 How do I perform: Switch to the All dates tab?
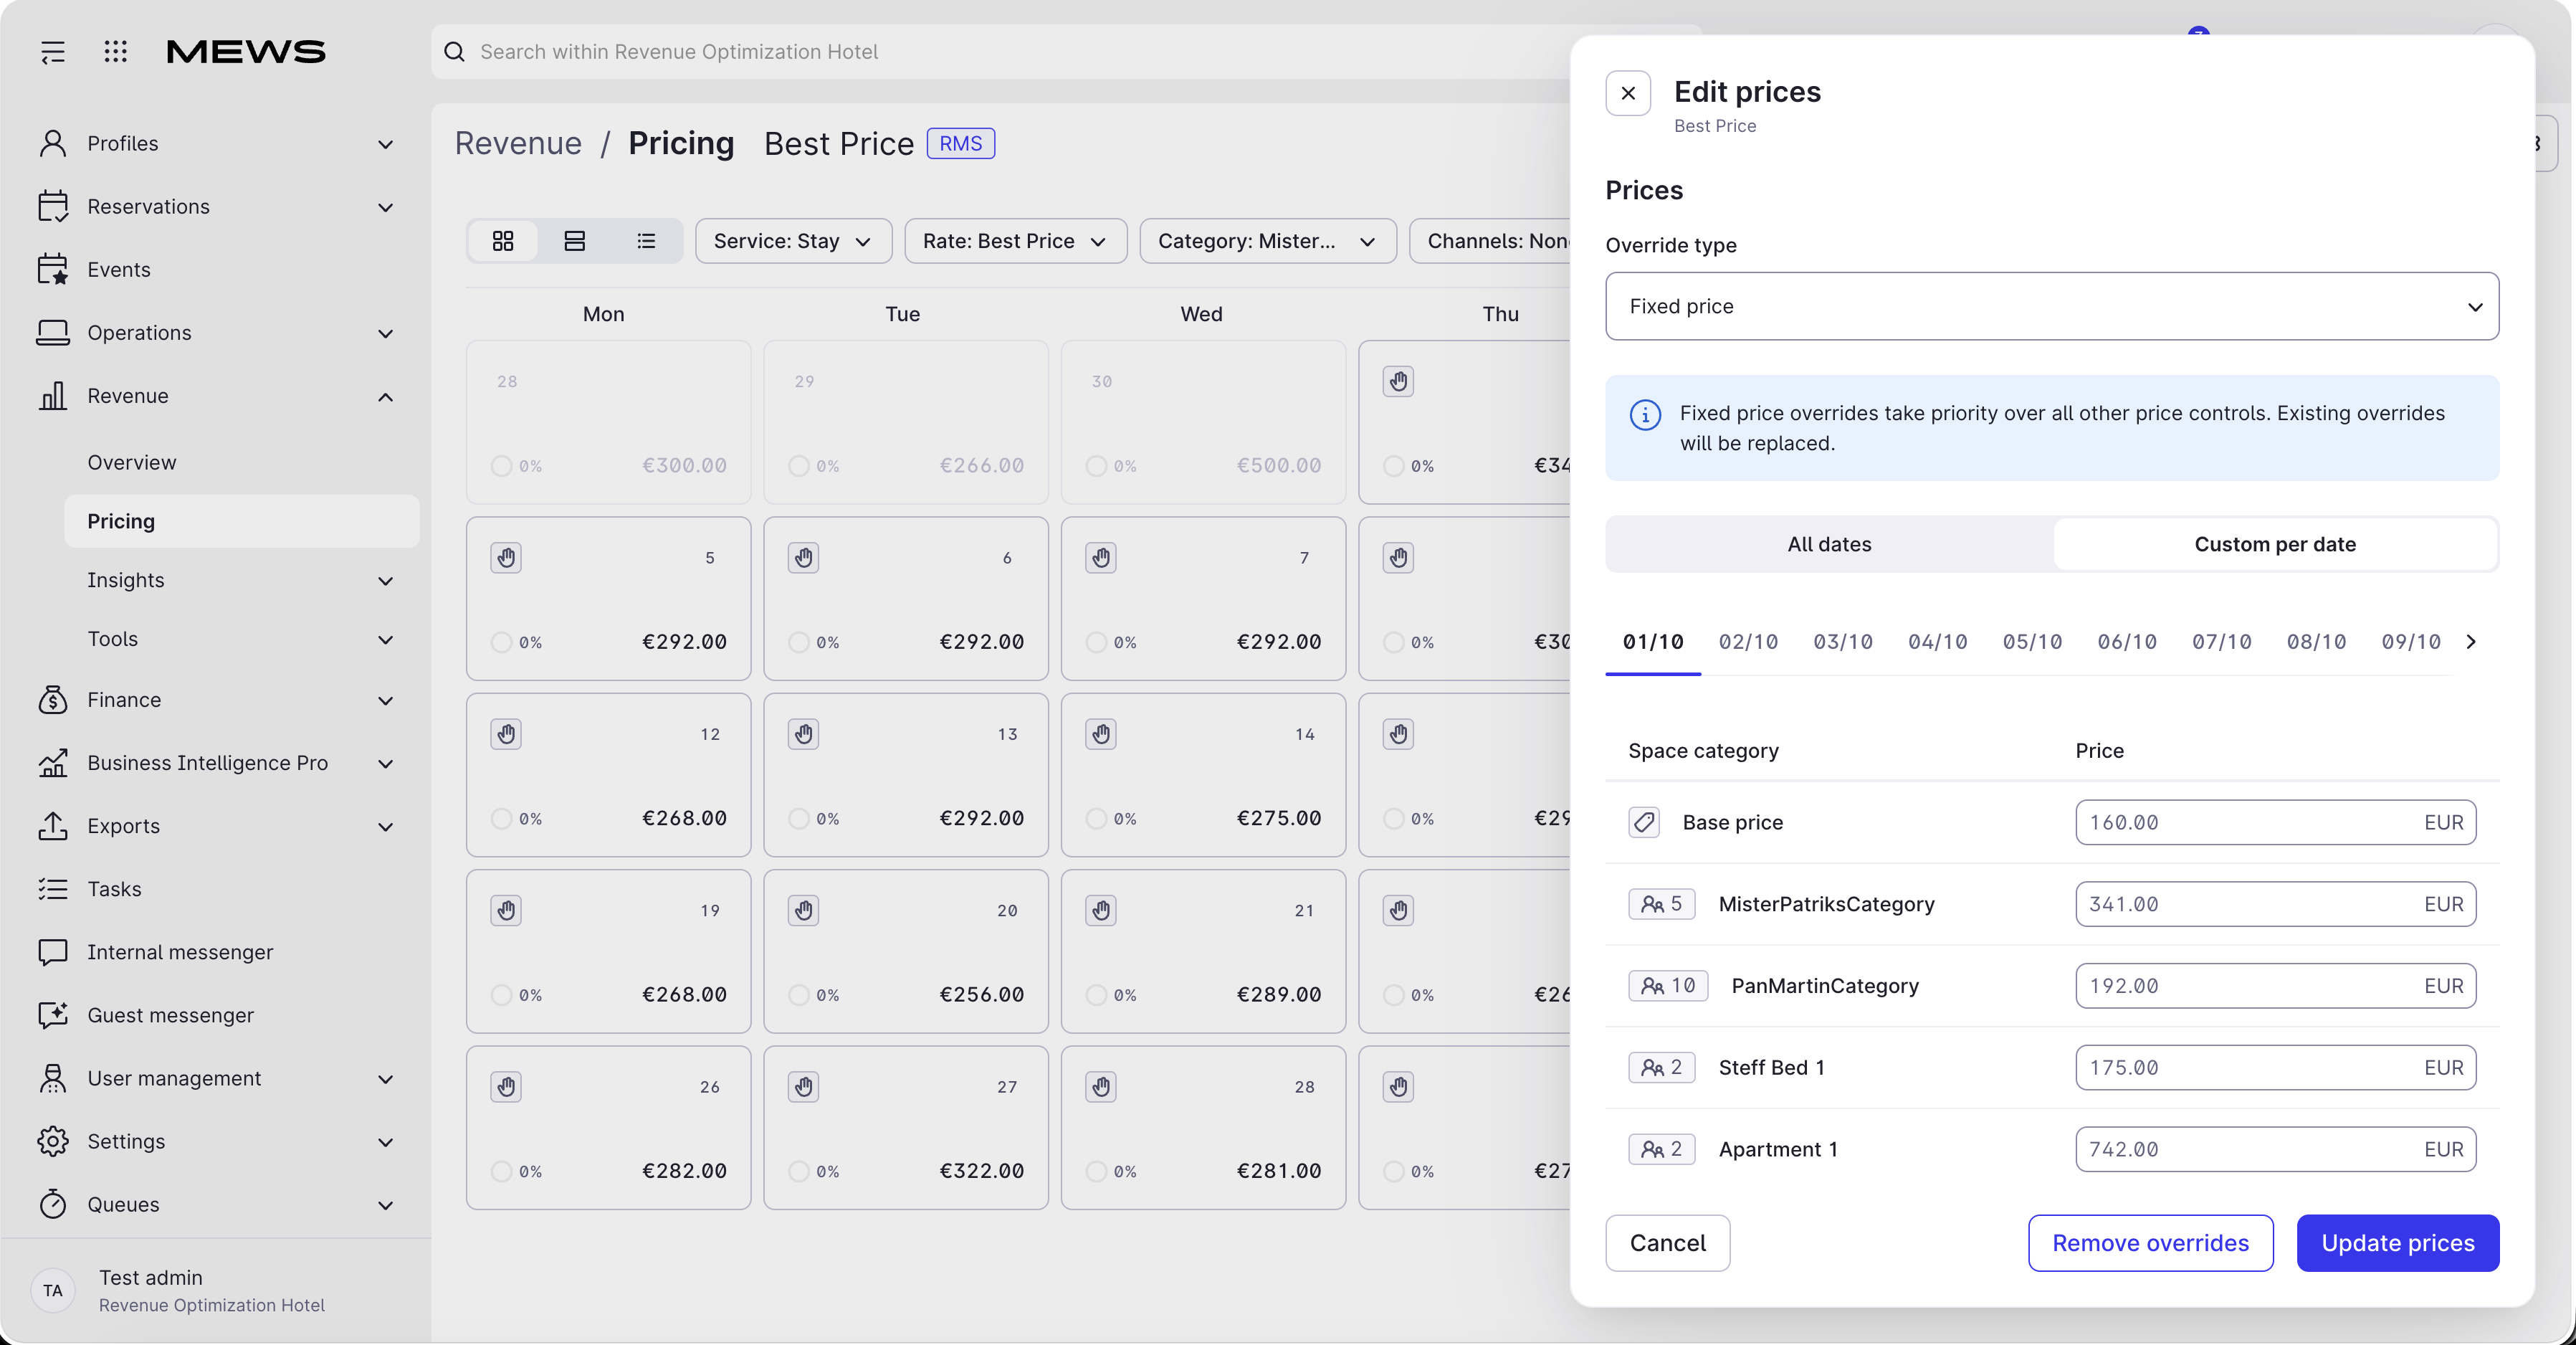(1829, 544)
